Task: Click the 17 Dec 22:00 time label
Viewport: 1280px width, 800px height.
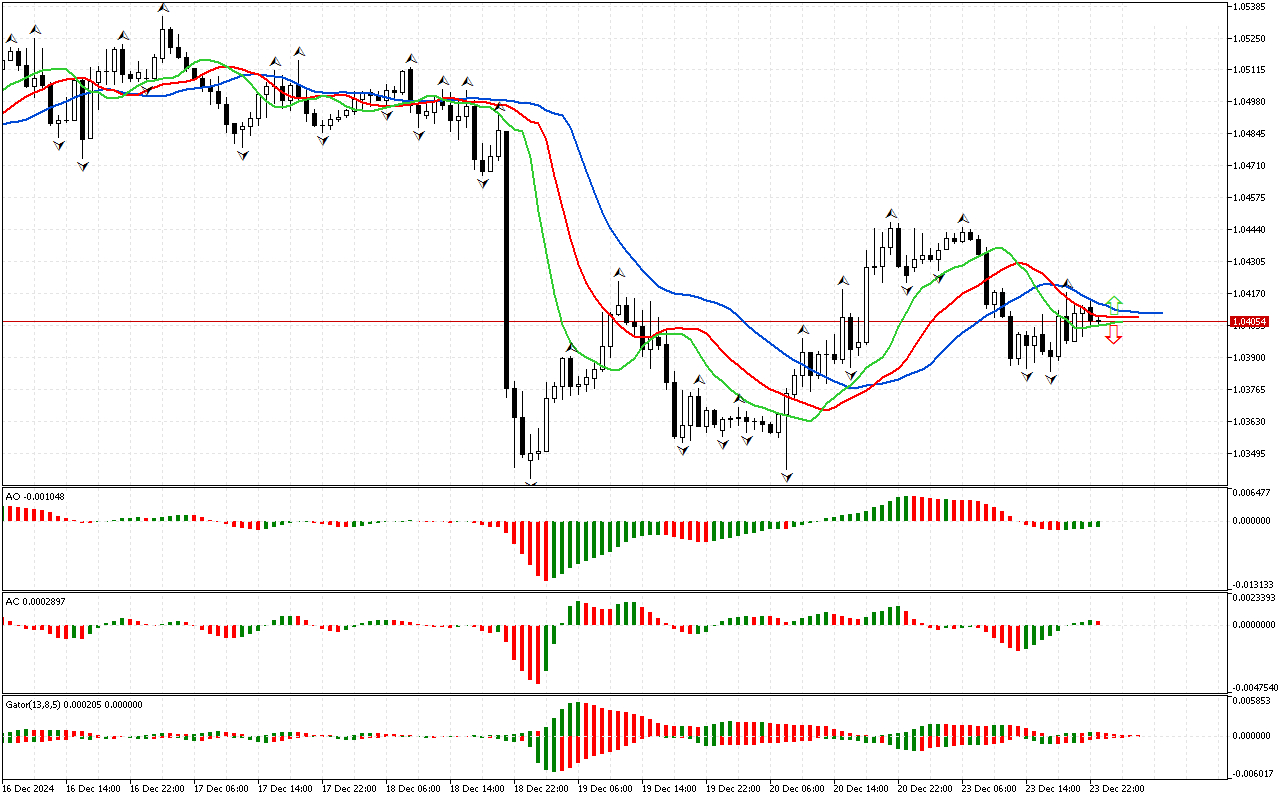Action: pos(350,789)
